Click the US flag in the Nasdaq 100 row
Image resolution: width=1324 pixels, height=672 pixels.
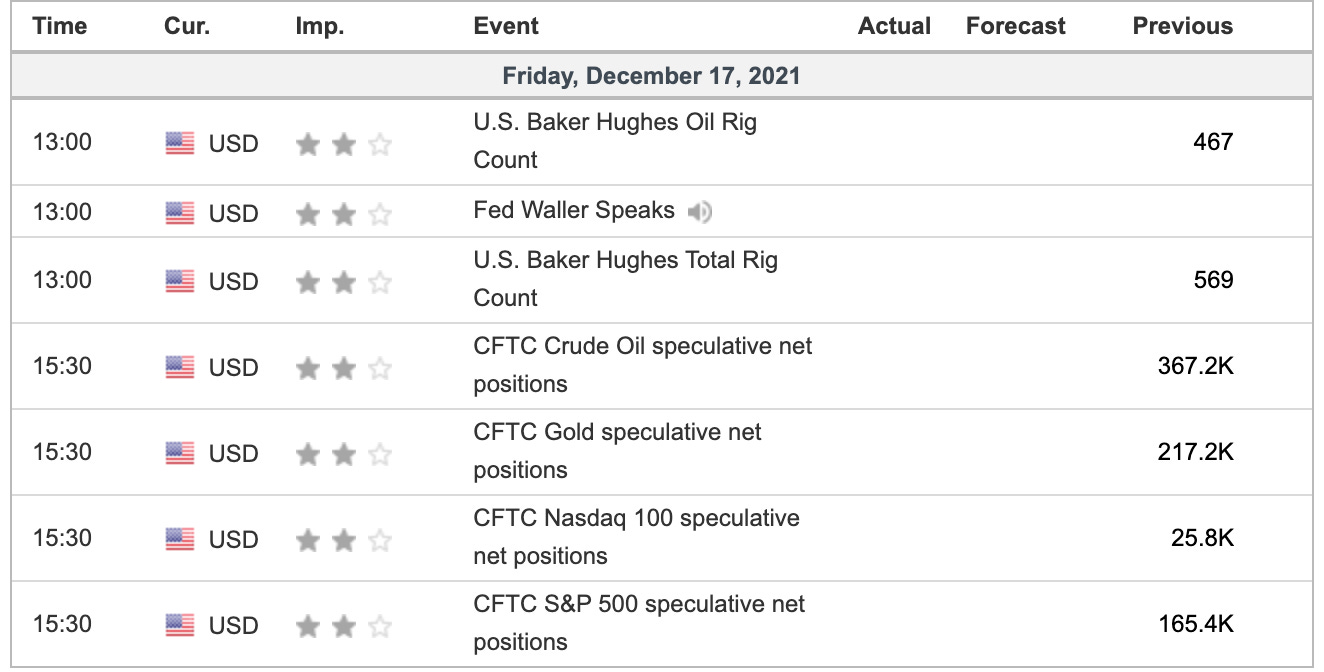(180, 540)
